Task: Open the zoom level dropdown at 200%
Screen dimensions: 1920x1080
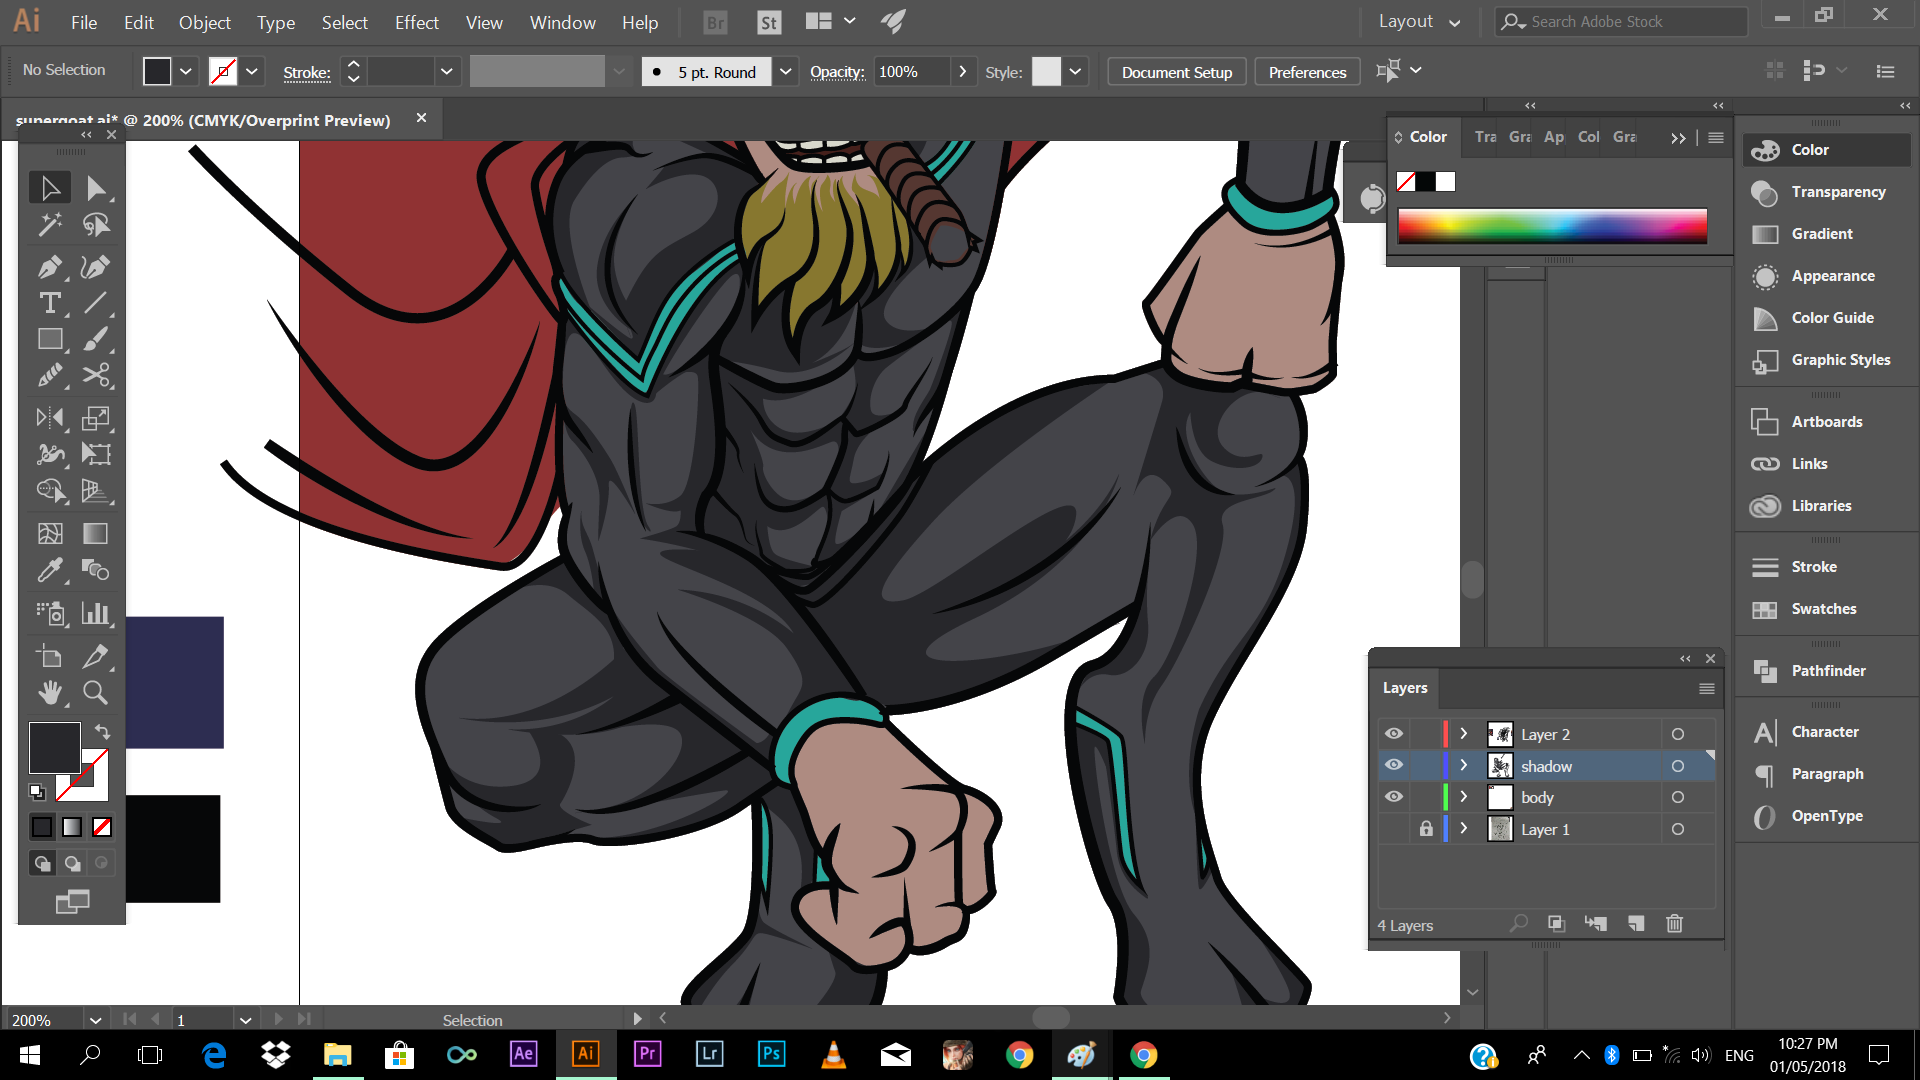Action: click(x=95, y=1020)
